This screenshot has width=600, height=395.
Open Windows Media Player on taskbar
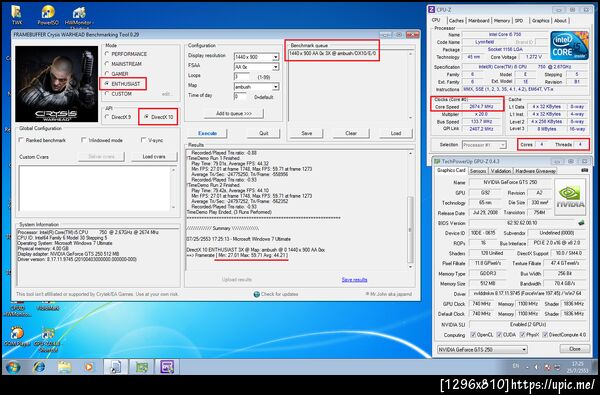point(89,367)
